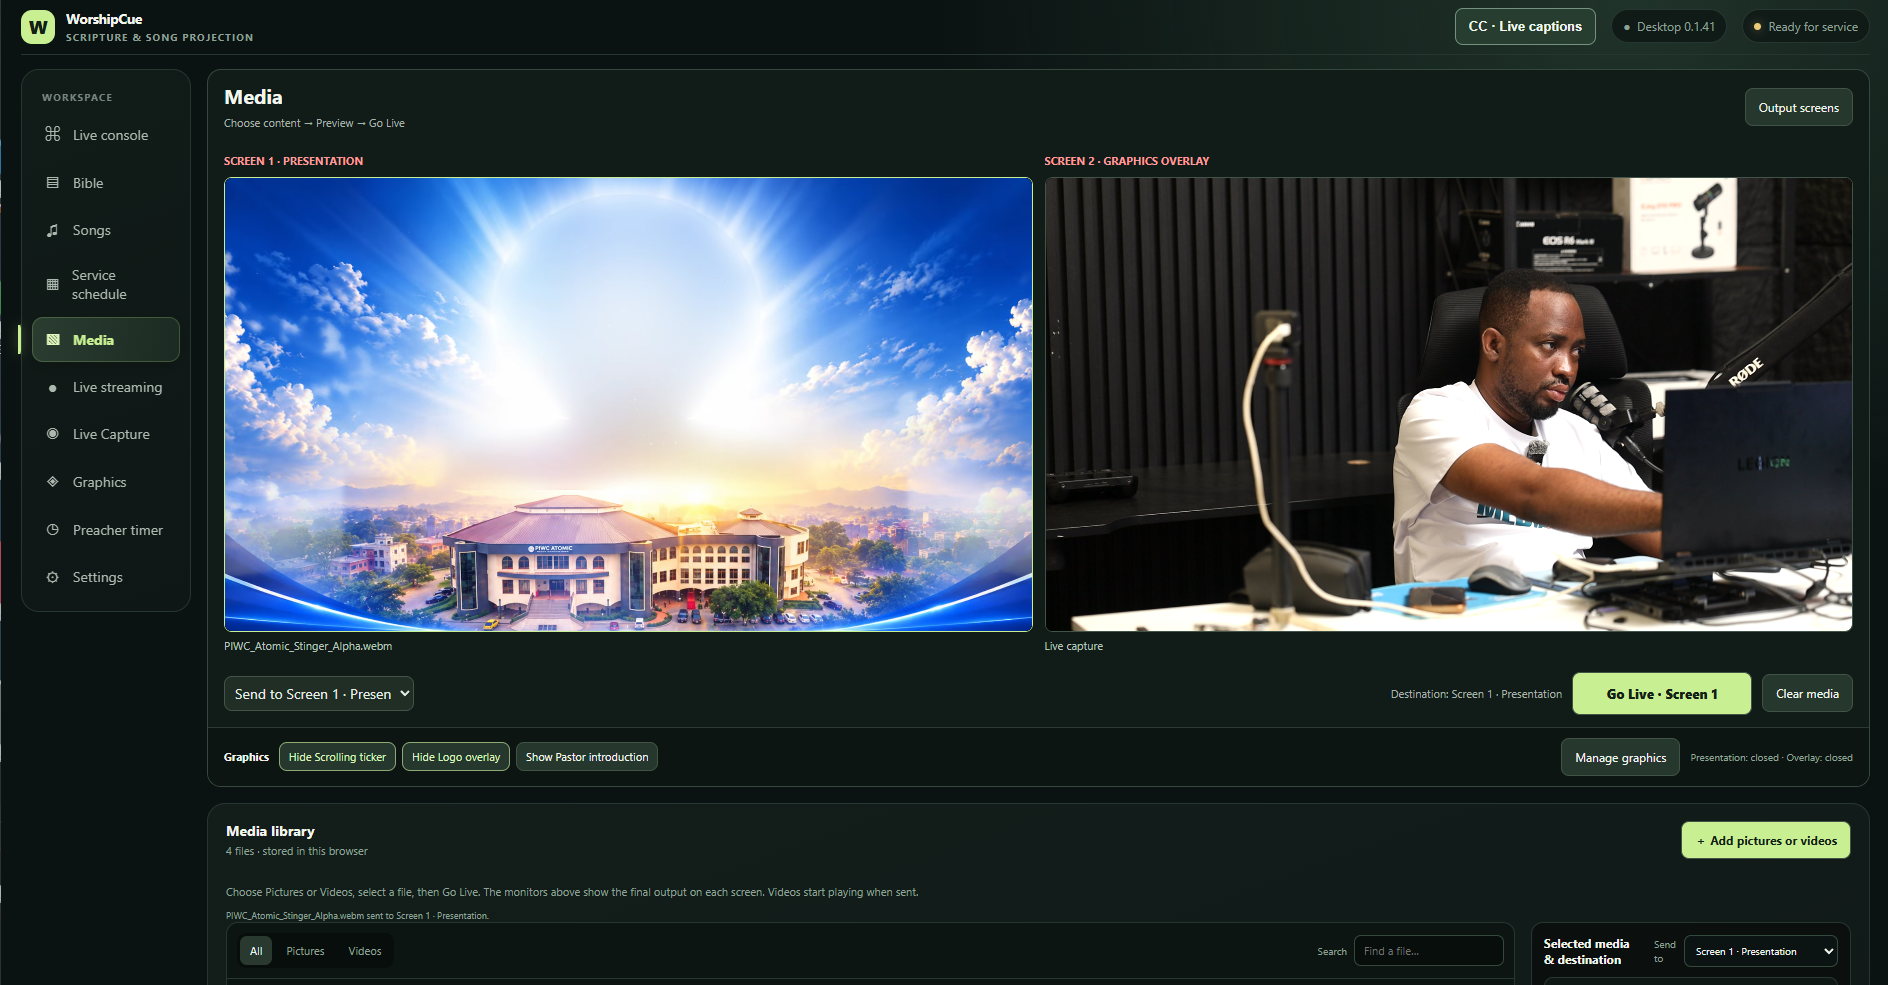Open the Live streaming page
Screen dimensions: 1888x985
point(106,387)
